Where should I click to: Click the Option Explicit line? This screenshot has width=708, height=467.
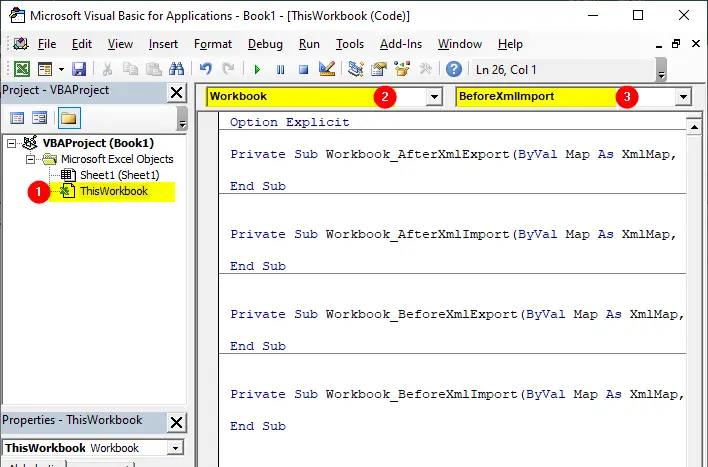[x=289, y=122]
